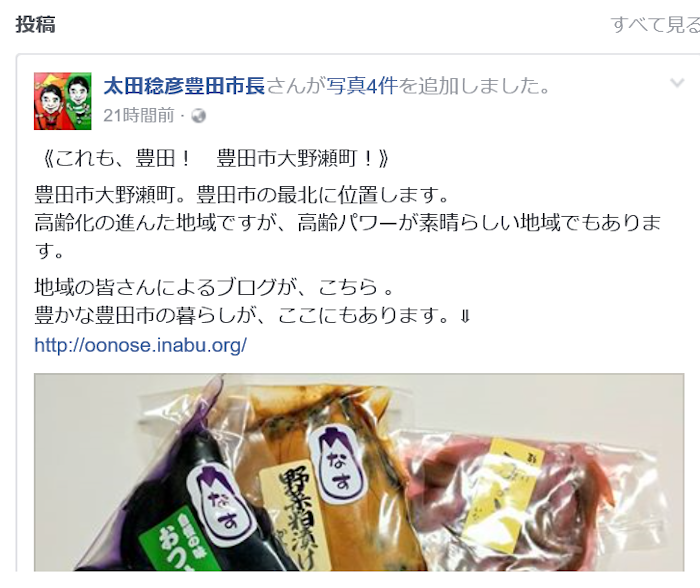Click the なす sticker on the brown package
Image resolution: width=700 pixels, height=588 pixels.
click(x=338, y=463)
